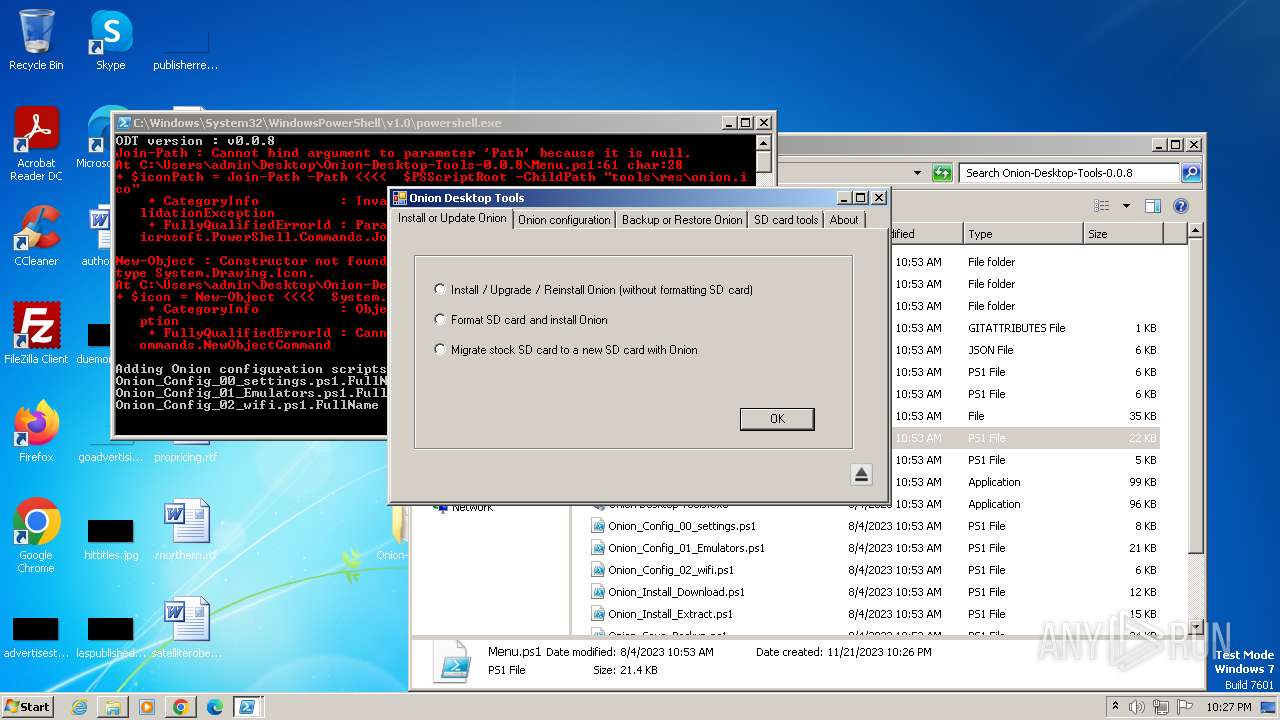Sort files by the Type column header
Screen dimensions: 1280x720
click(x=1023, y=234)
